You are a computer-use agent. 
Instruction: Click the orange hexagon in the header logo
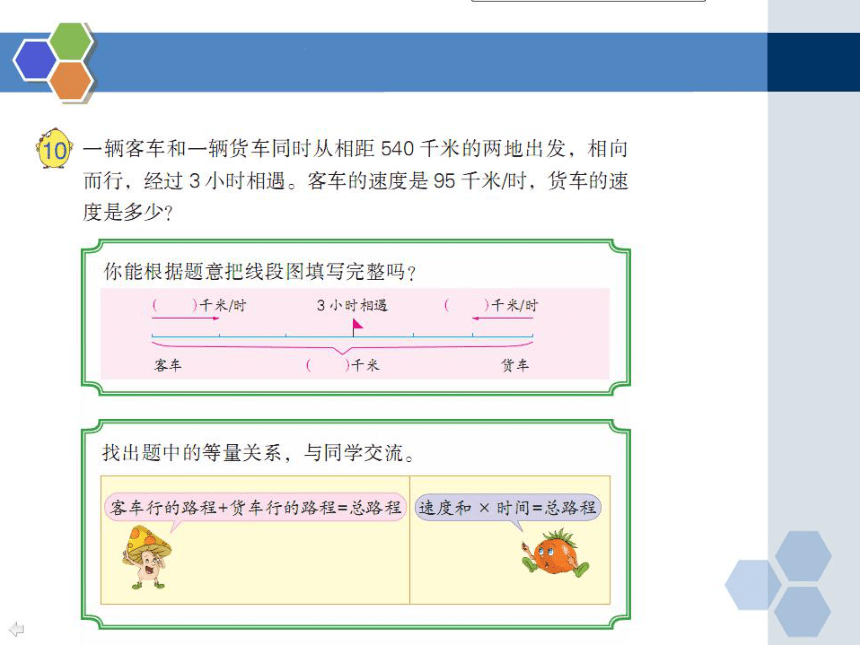[x=71, y=80]
